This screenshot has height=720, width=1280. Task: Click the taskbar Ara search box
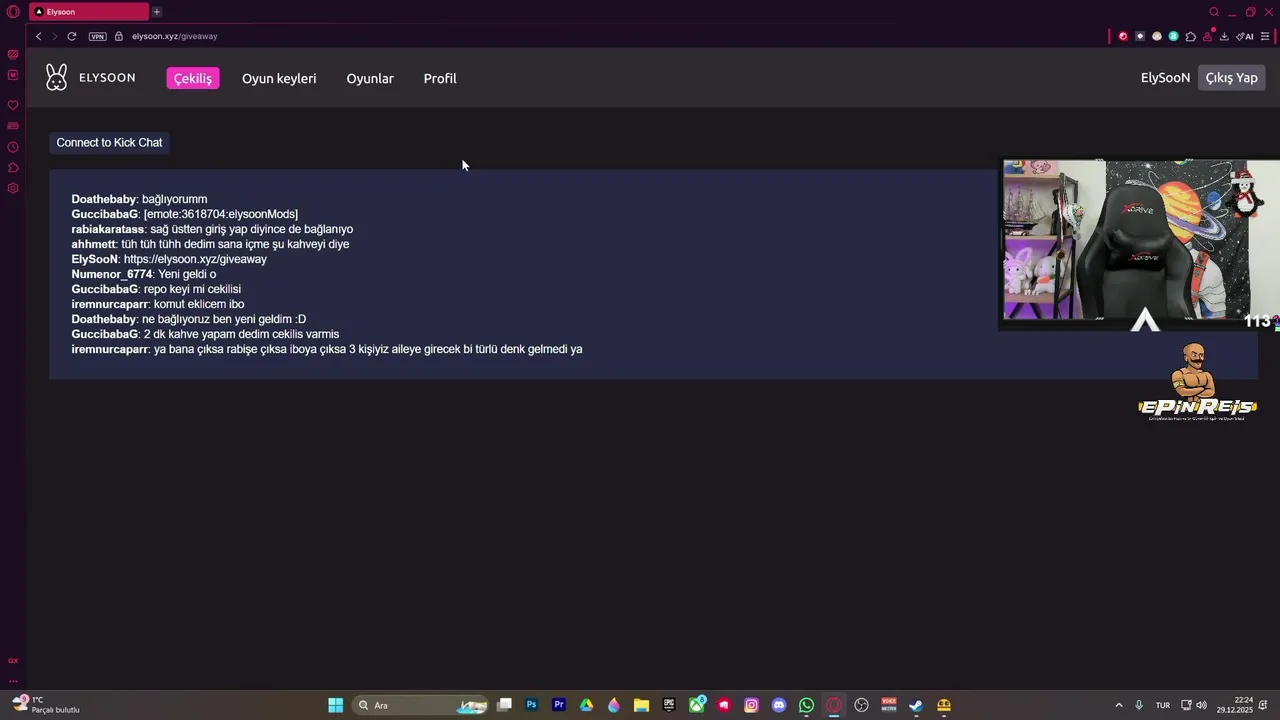point(420,705)
